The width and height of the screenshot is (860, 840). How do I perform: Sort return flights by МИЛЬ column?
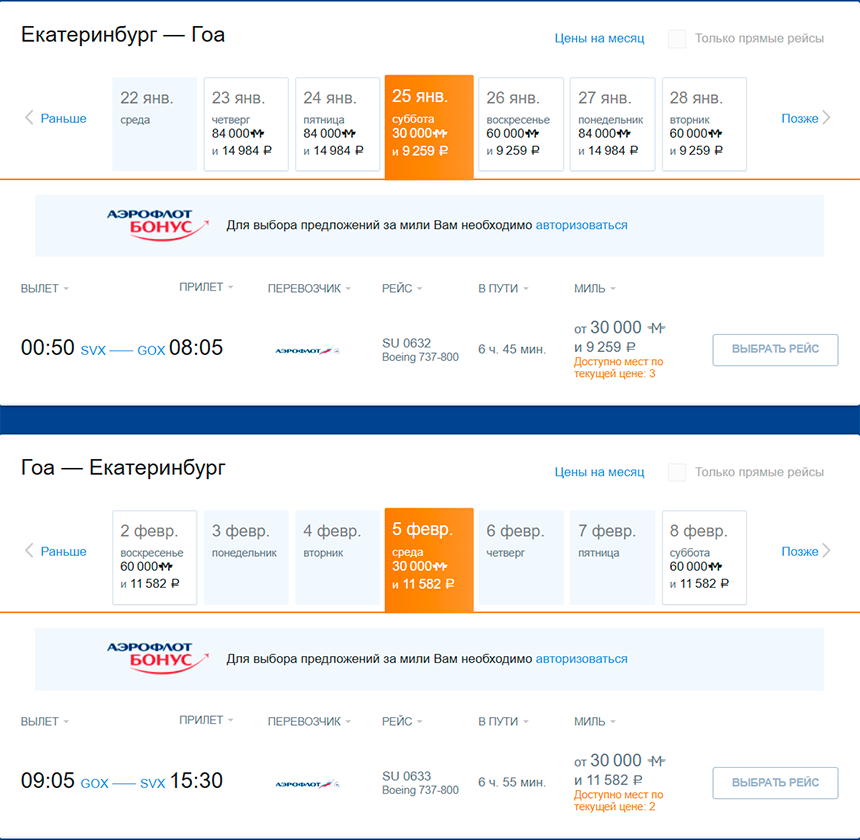coord(595,722)
